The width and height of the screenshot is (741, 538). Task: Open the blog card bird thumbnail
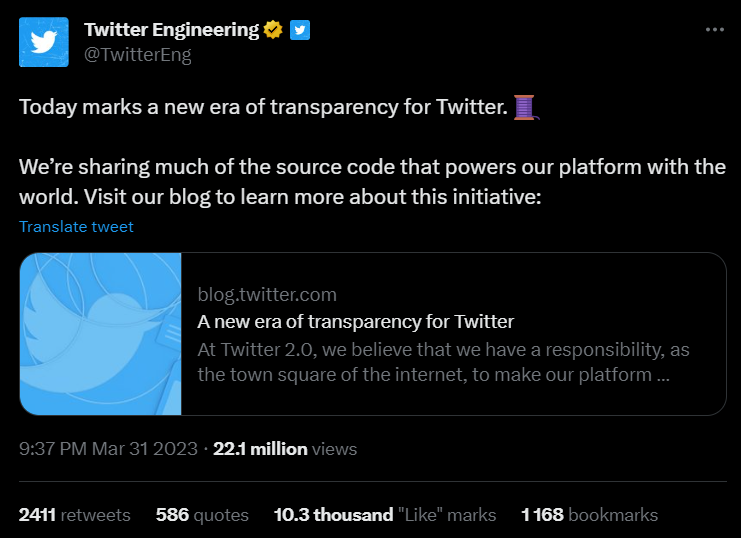tap(101, 334)
